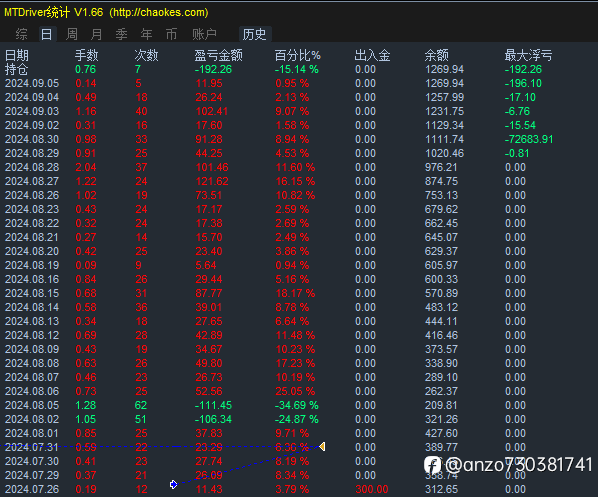Click the blue arrow trade marker

(174, 484)
